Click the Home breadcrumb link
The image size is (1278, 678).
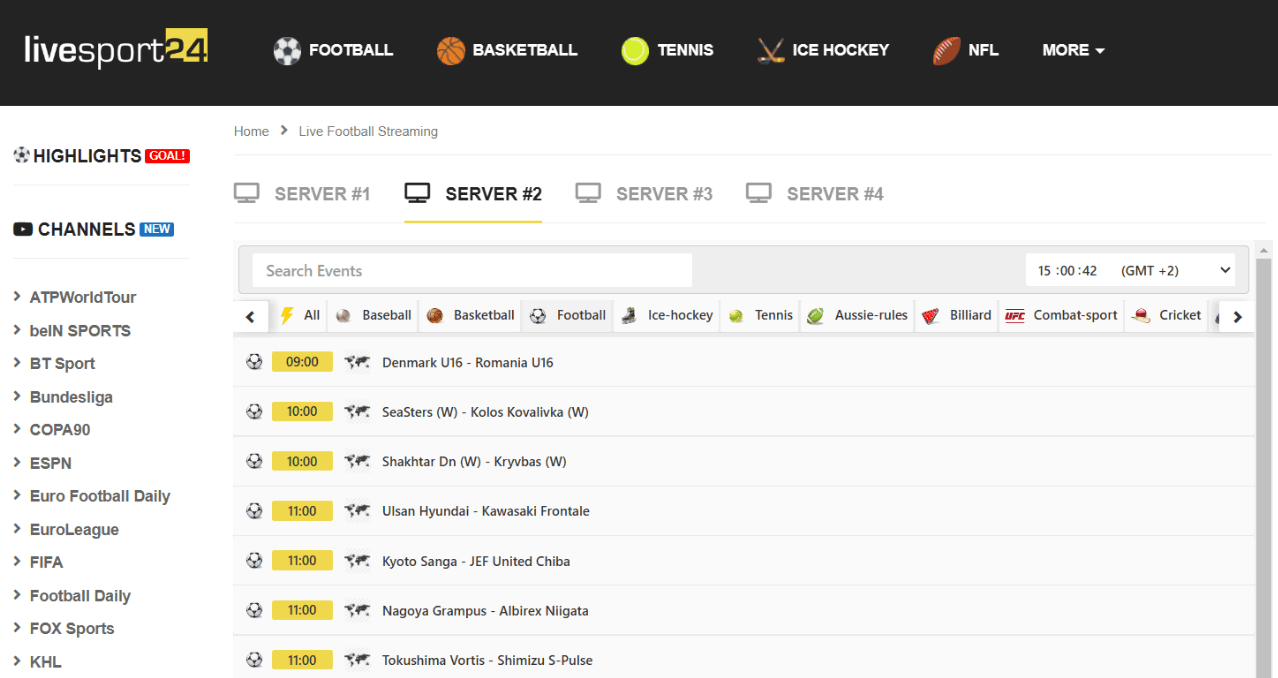click(x=251, y=131)
